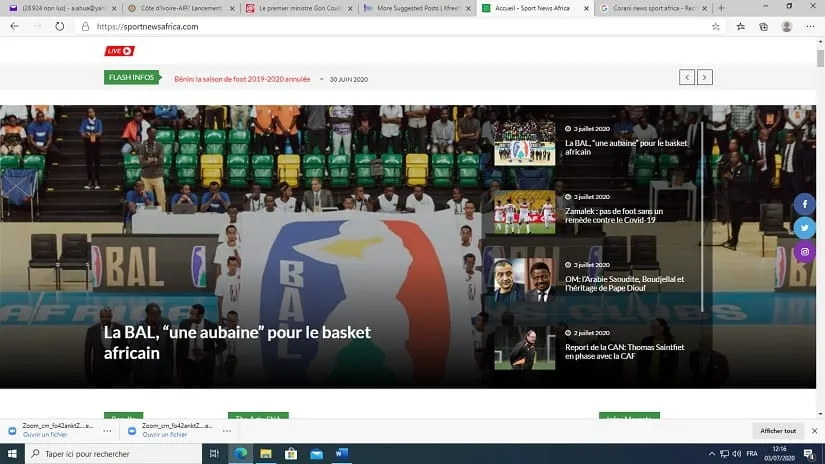Open main headline La BAL une aubaine
The image size is (825, 464).
click(237, 342)
